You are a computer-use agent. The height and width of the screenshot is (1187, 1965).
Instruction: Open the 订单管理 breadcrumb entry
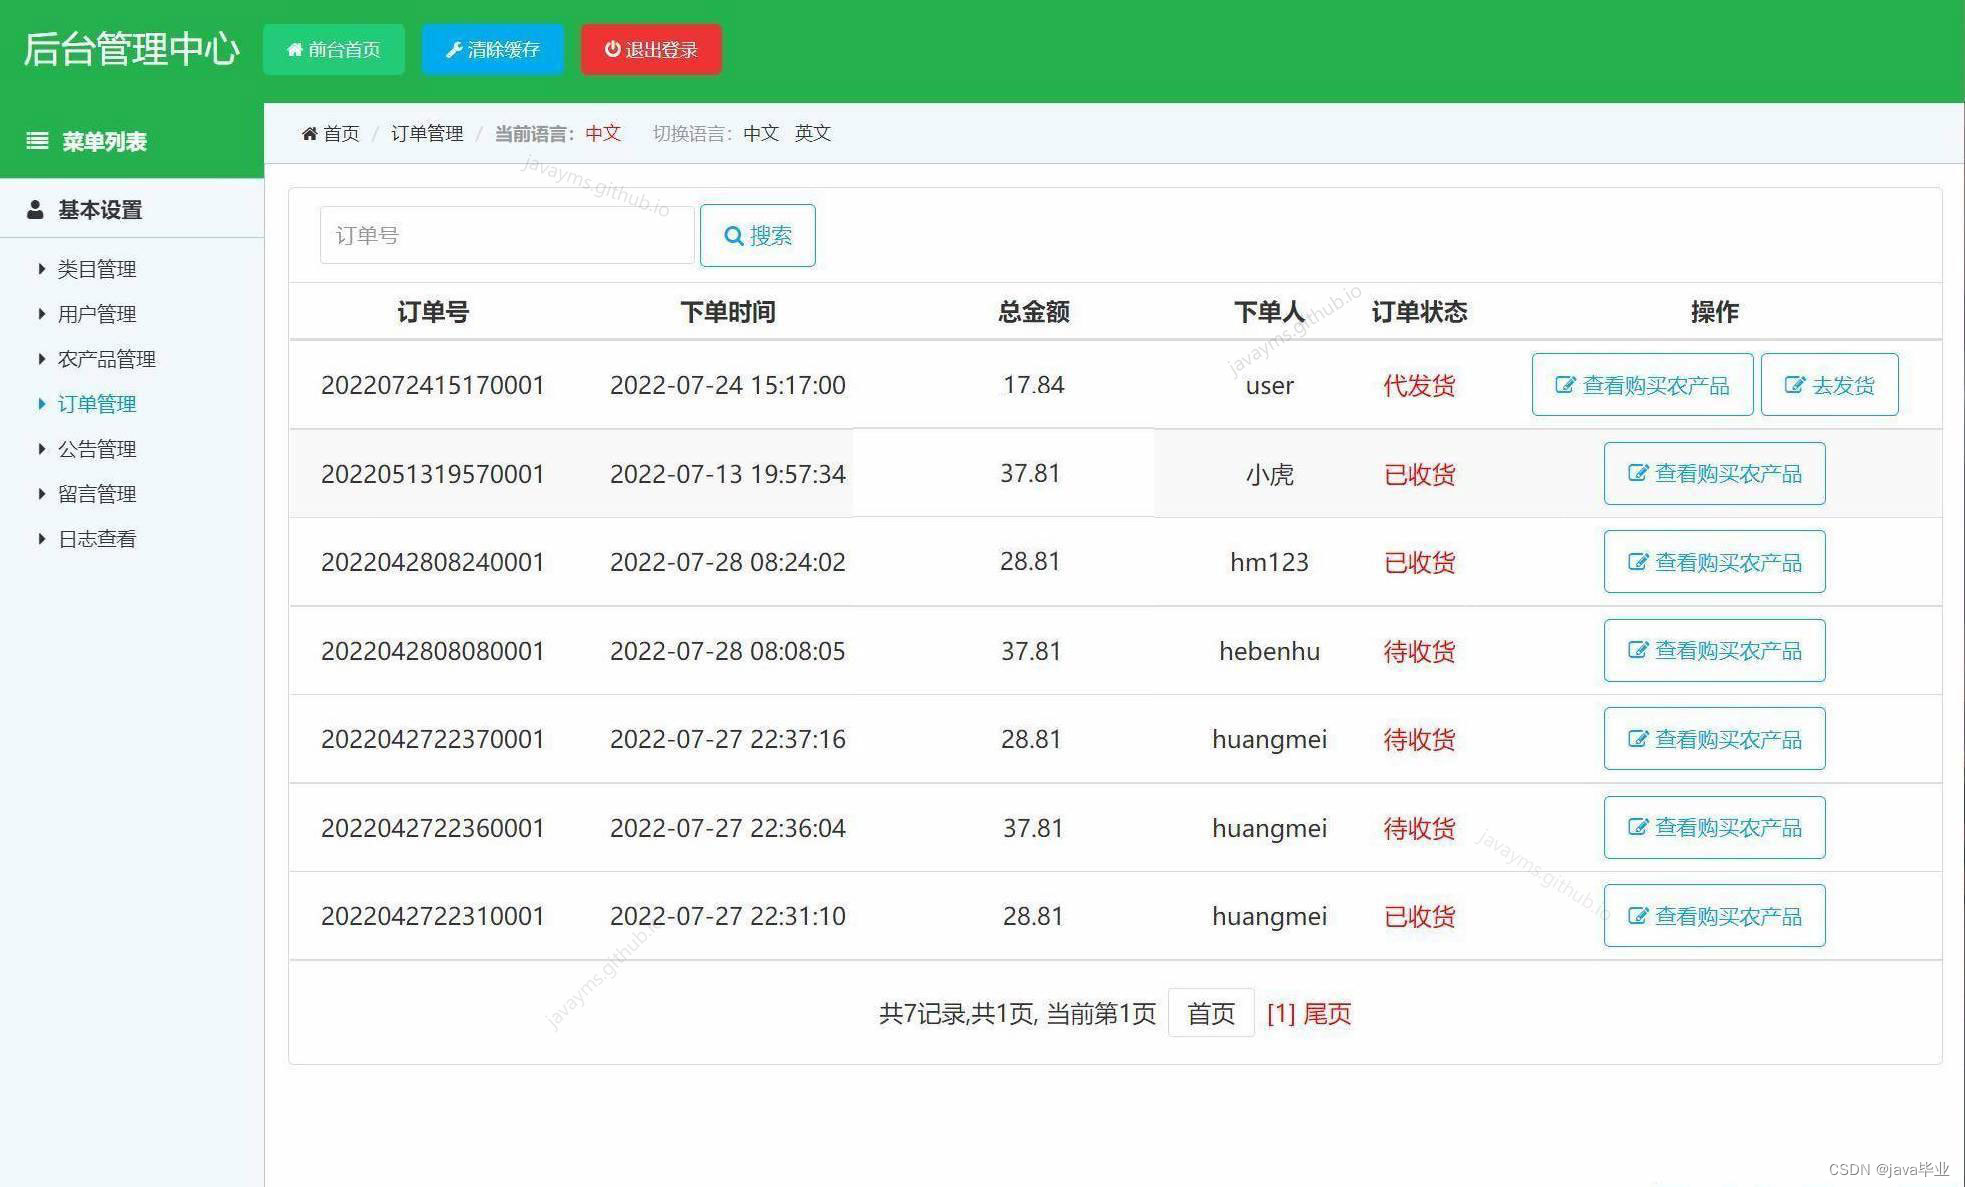(427, 132)
